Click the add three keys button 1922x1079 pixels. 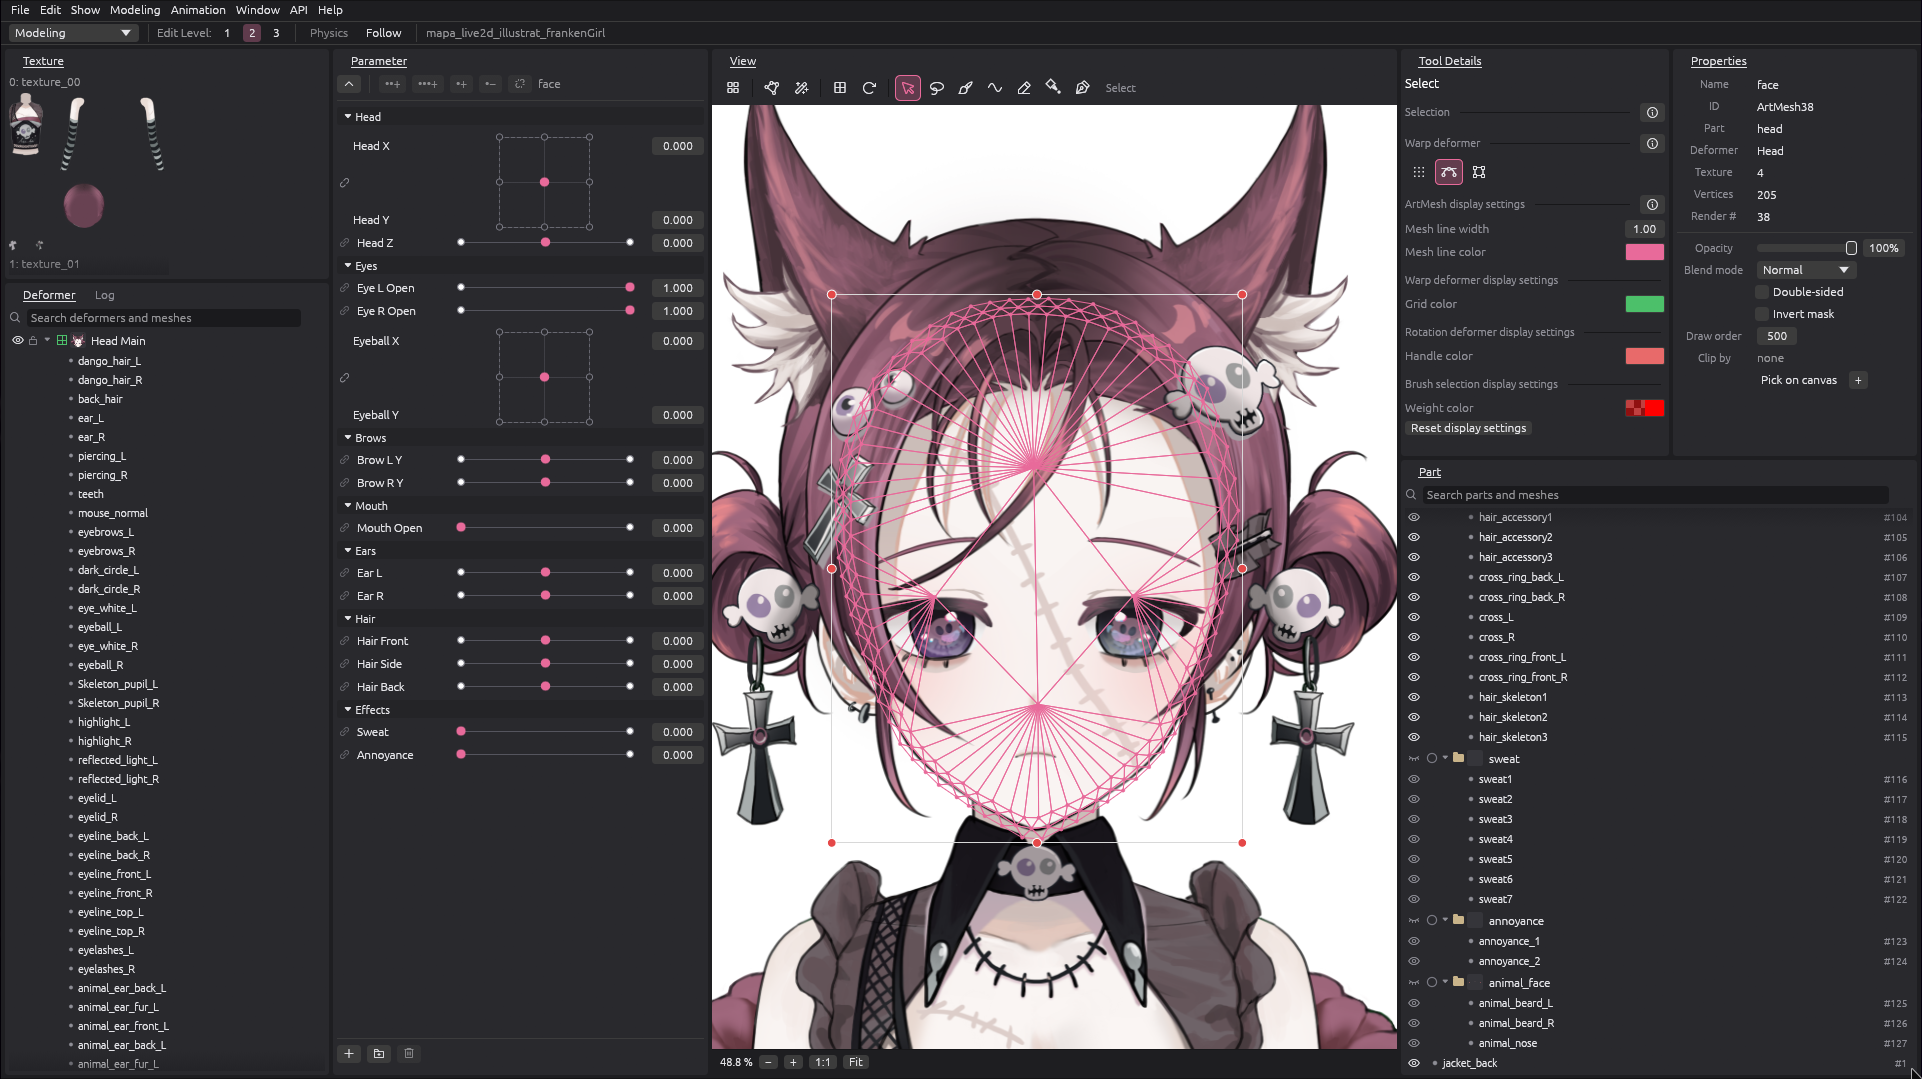427,84
